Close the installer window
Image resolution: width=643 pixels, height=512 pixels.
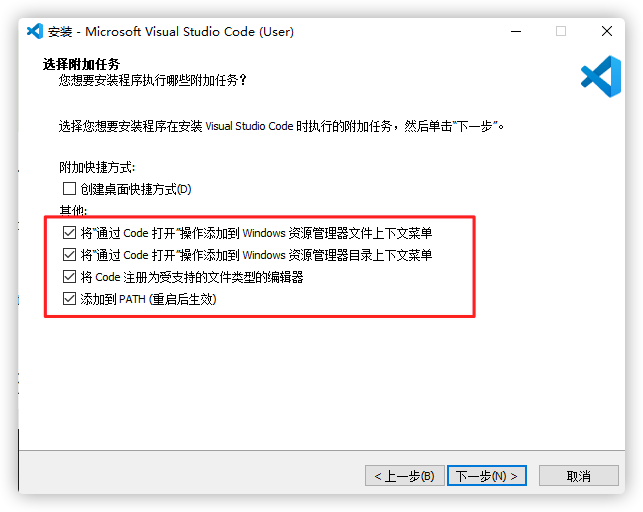pos(607,31)
